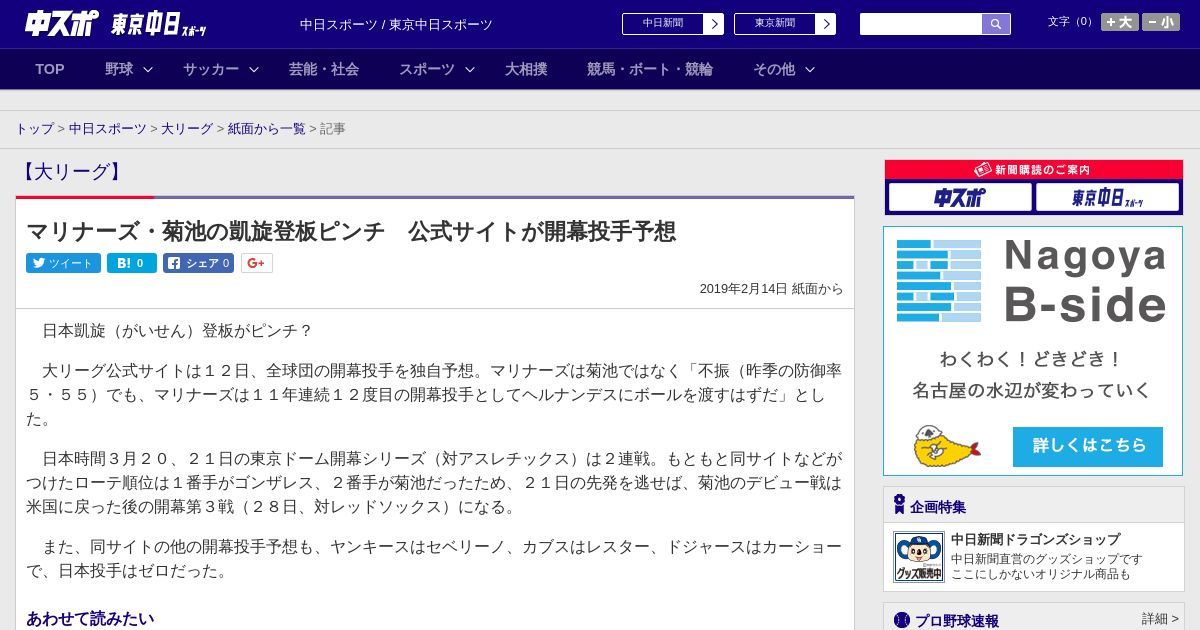Screen dimensions: 1200x630
Task: Click プロ野球速報 baseball icon
Action: 902,620
